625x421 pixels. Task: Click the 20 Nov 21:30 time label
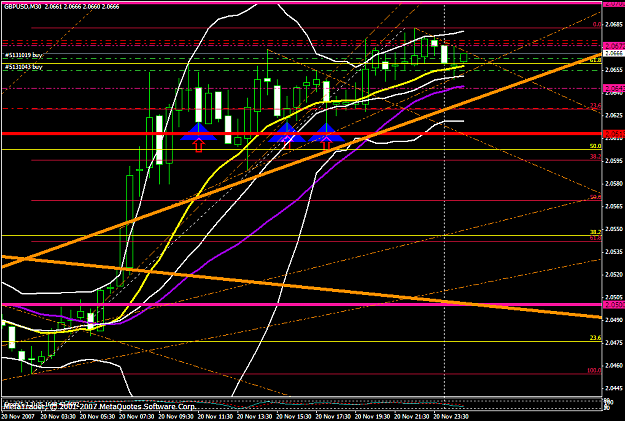[x=413, y=417]
